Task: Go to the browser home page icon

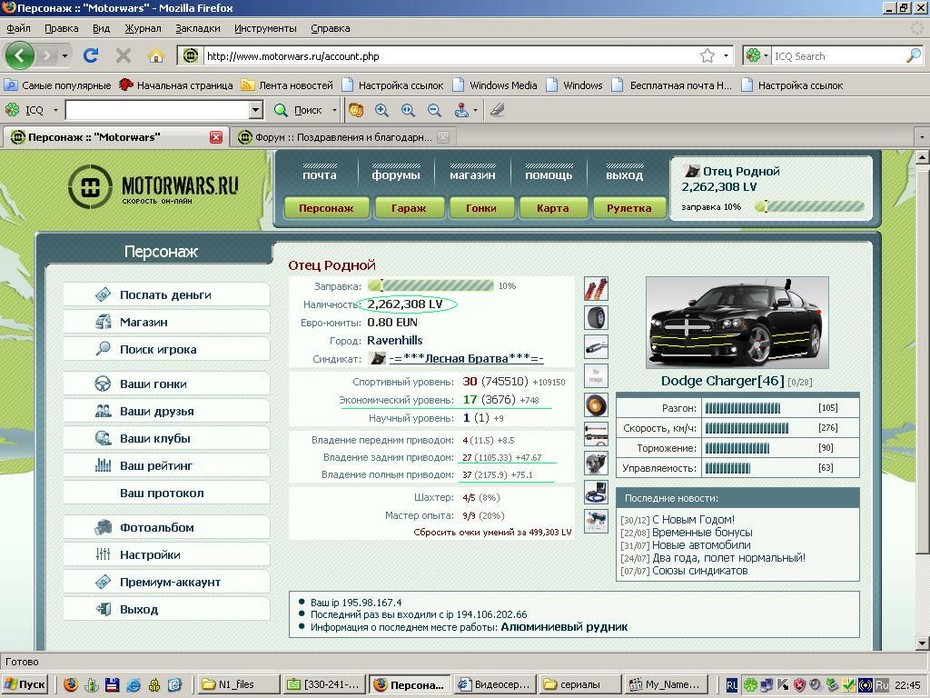Action: pos(156,56)
